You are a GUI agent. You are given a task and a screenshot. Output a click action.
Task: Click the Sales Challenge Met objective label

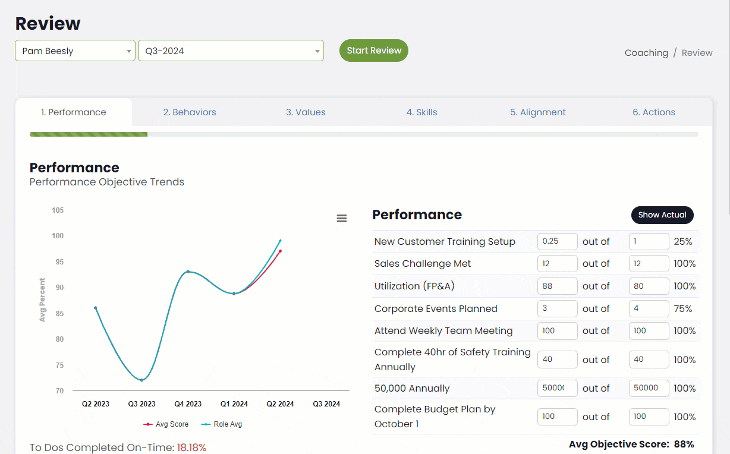423,264
